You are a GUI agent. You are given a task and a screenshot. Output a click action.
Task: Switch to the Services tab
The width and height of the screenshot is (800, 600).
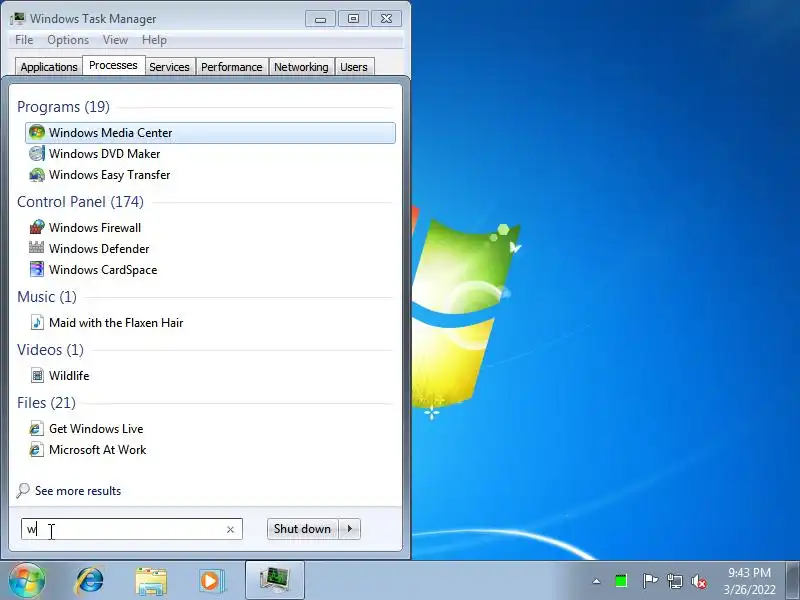pos(169,67)
